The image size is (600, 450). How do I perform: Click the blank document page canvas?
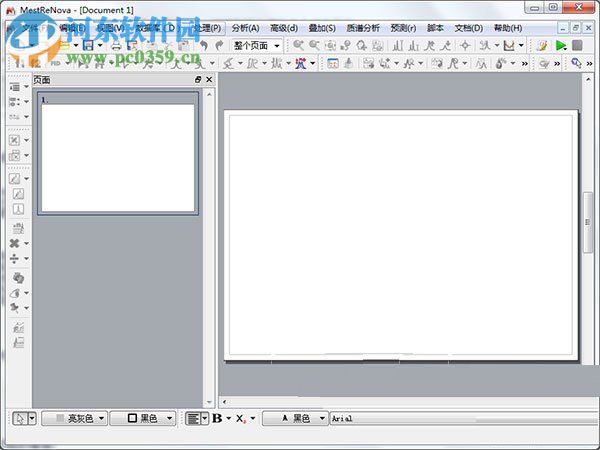pyautogui.click(x=400, y=235)
